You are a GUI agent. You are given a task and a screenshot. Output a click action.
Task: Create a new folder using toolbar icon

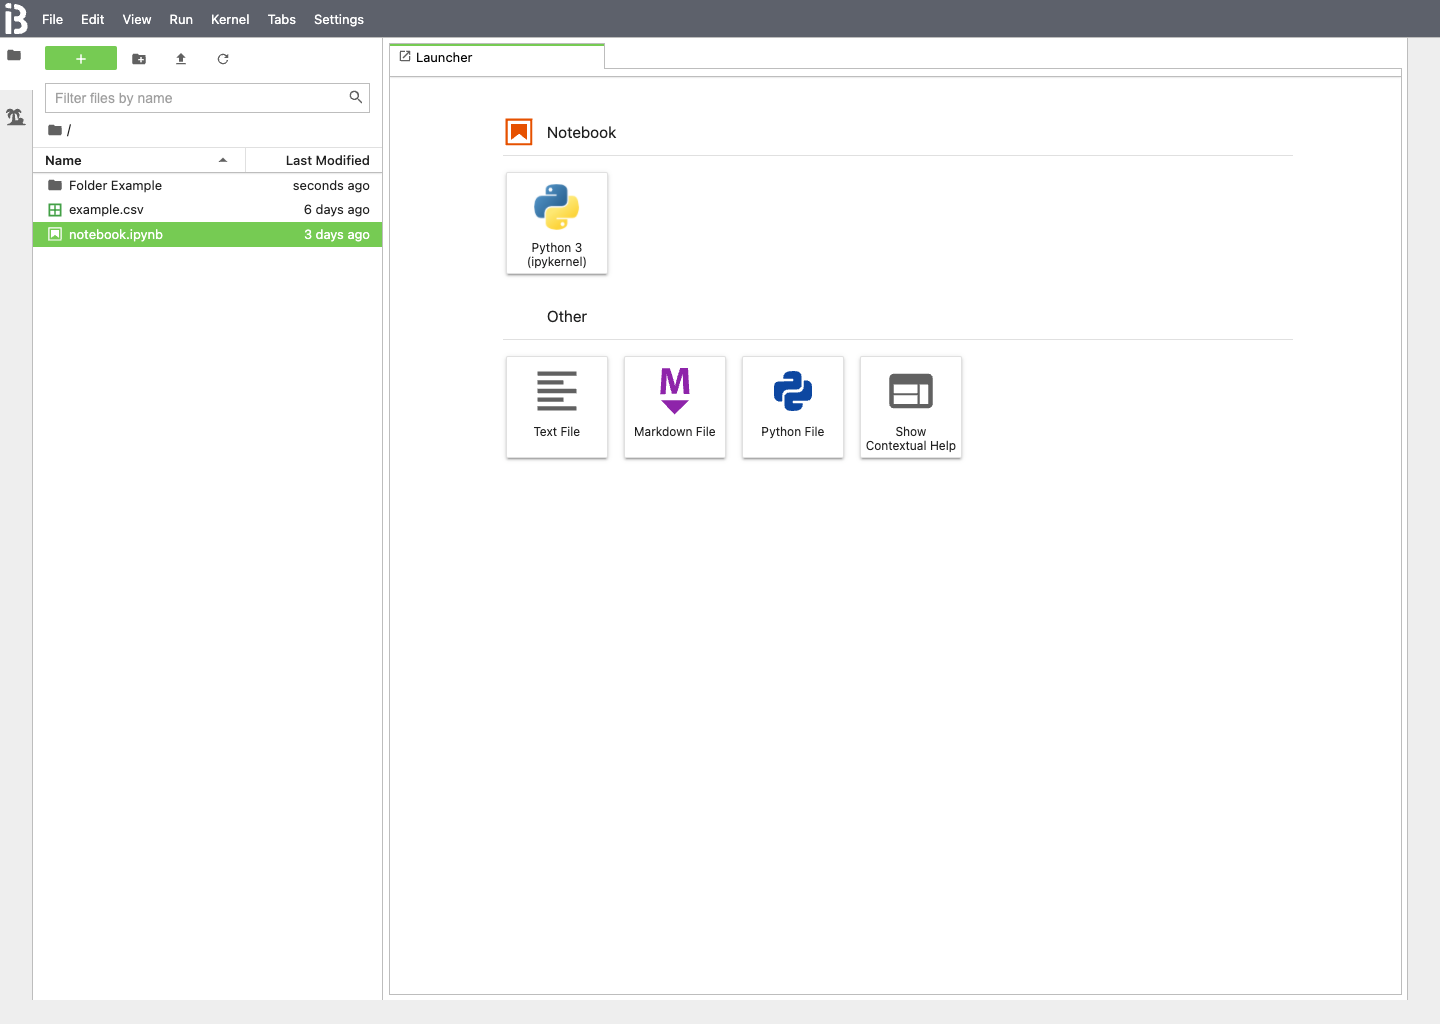point(139,59)
